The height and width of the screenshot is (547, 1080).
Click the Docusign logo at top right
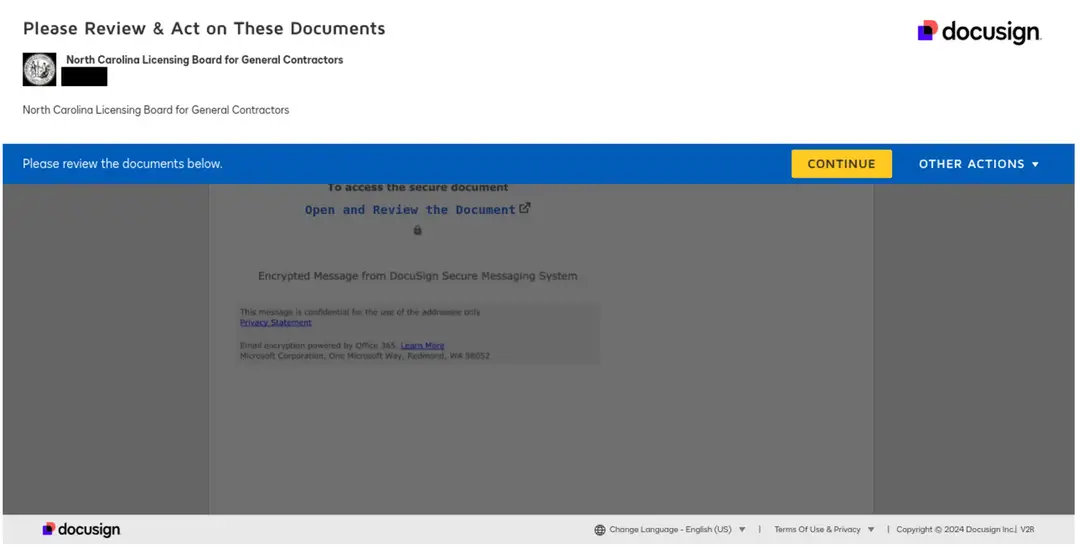(x=979, y=32)
